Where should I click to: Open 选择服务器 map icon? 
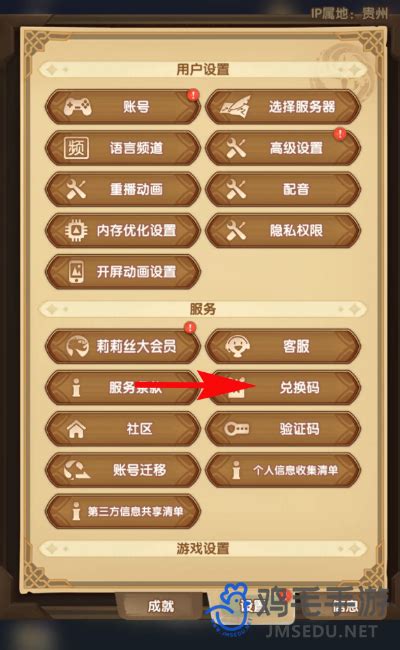pos(235,107)
